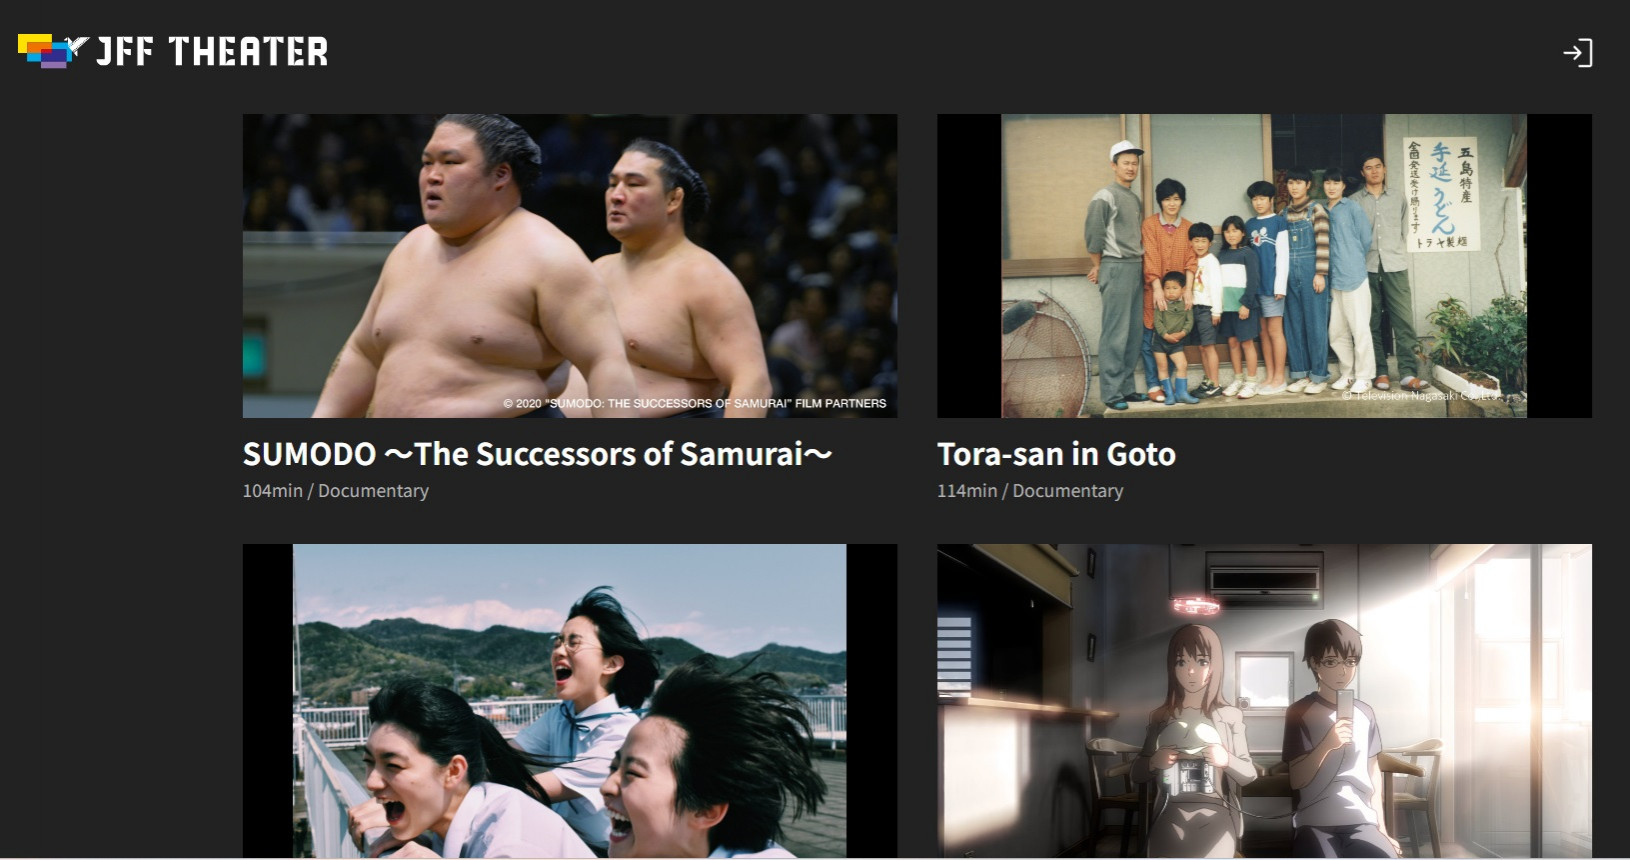Screen dimensions: 1630x860
Task: Click the 104min / Documentary label
Action: (x=336, y=491)
